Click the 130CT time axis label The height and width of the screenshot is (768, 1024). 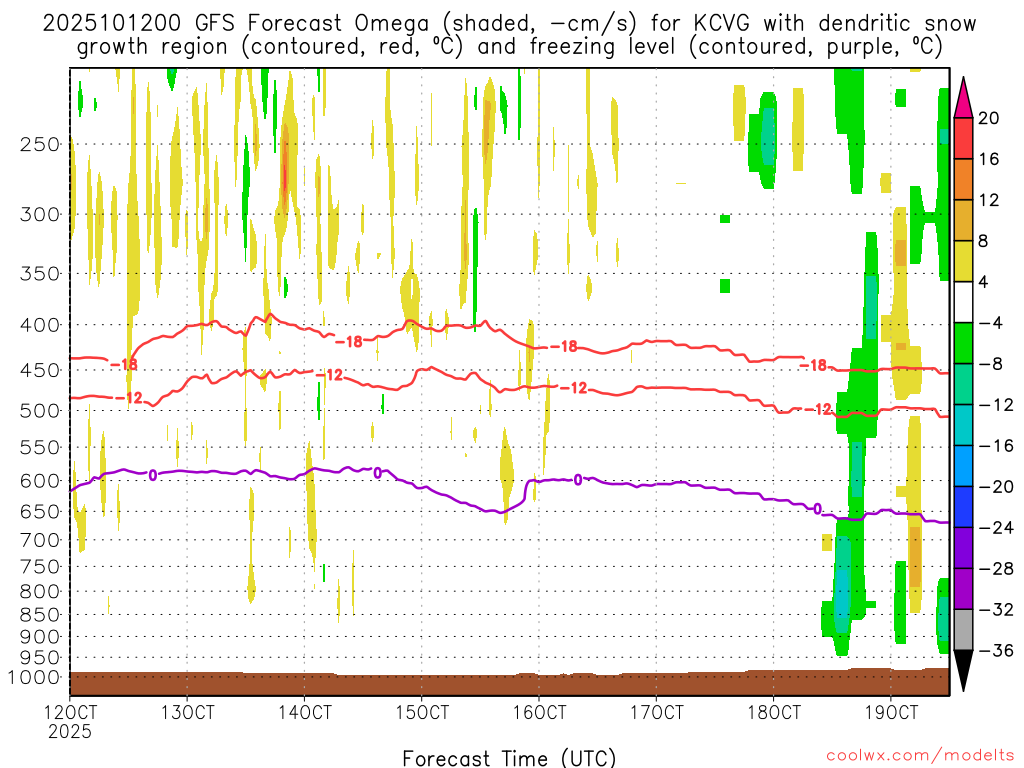(187, 712)
